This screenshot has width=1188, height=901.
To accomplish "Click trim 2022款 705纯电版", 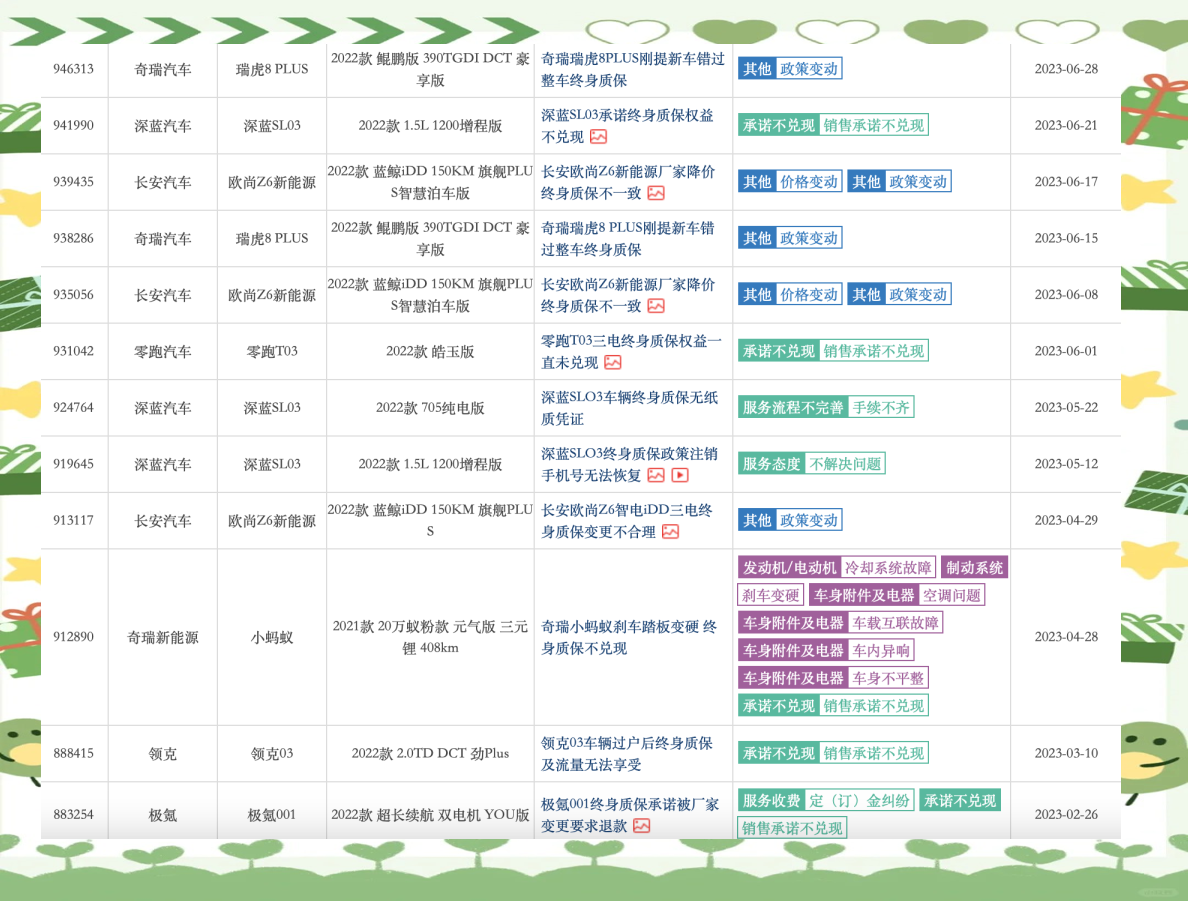I will [x=430, y=408].
